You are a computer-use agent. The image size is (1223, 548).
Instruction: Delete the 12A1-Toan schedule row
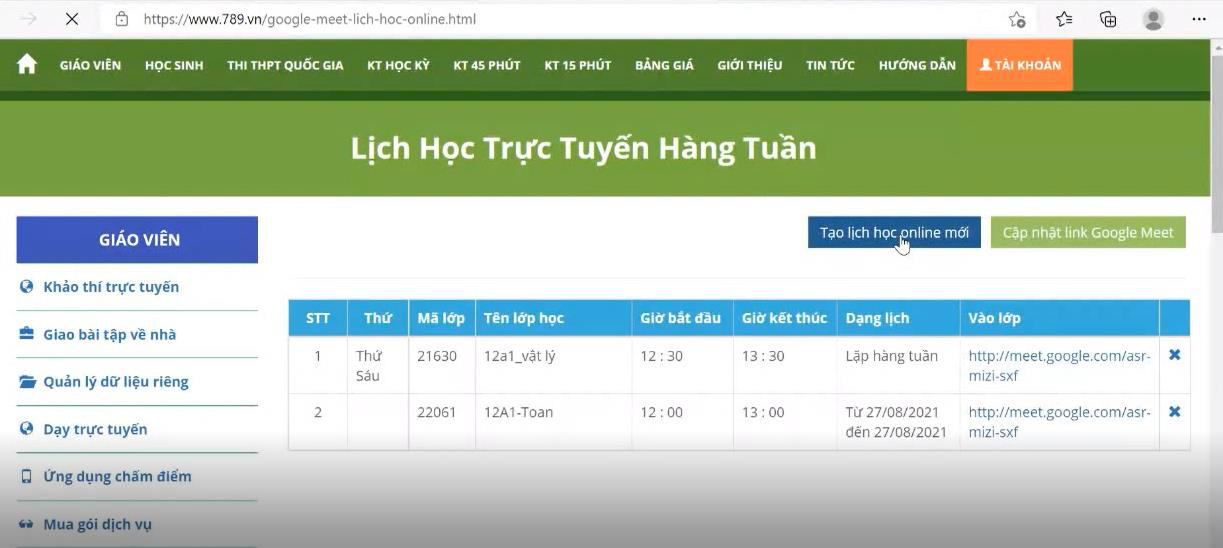(1174, 411)
